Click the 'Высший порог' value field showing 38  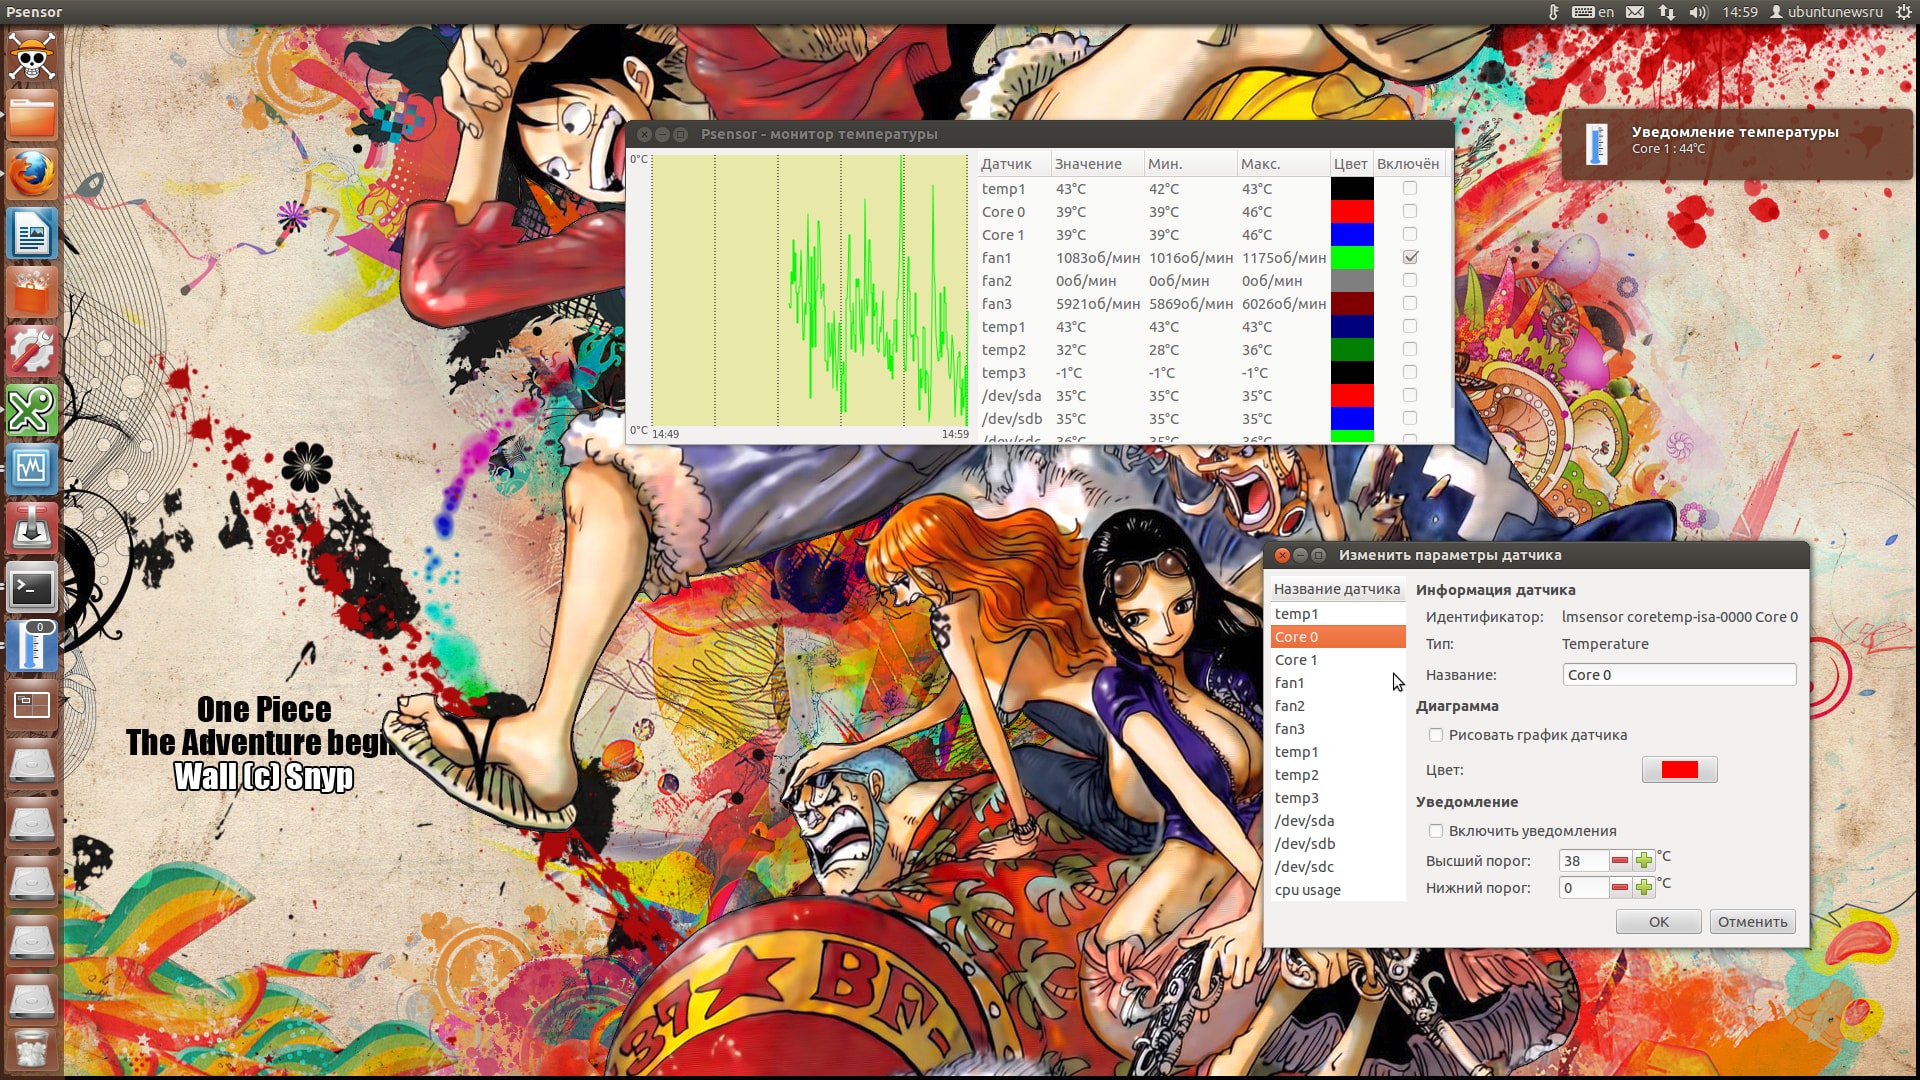point(1584,861)
